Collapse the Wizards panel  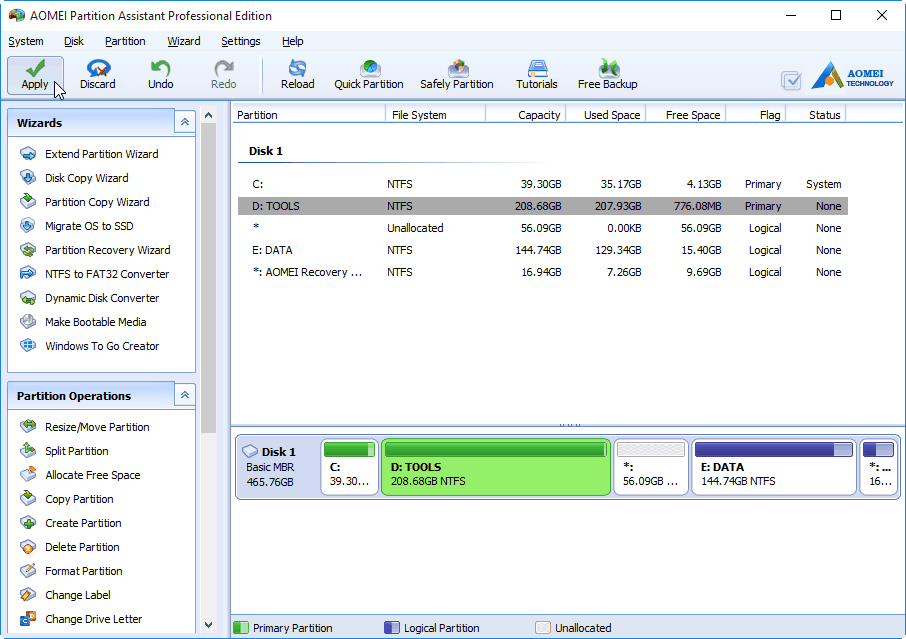pos(185,122)
